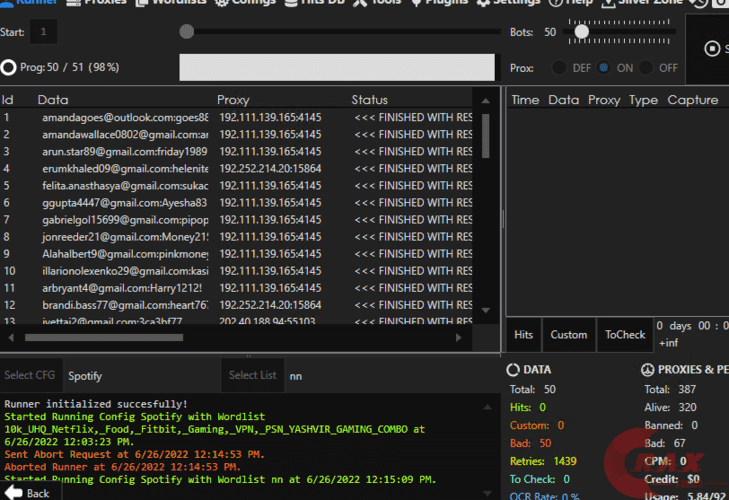Screen dimensions: 729x500
Task: Open the Select List chooser
Action: (x=252, y=376)
